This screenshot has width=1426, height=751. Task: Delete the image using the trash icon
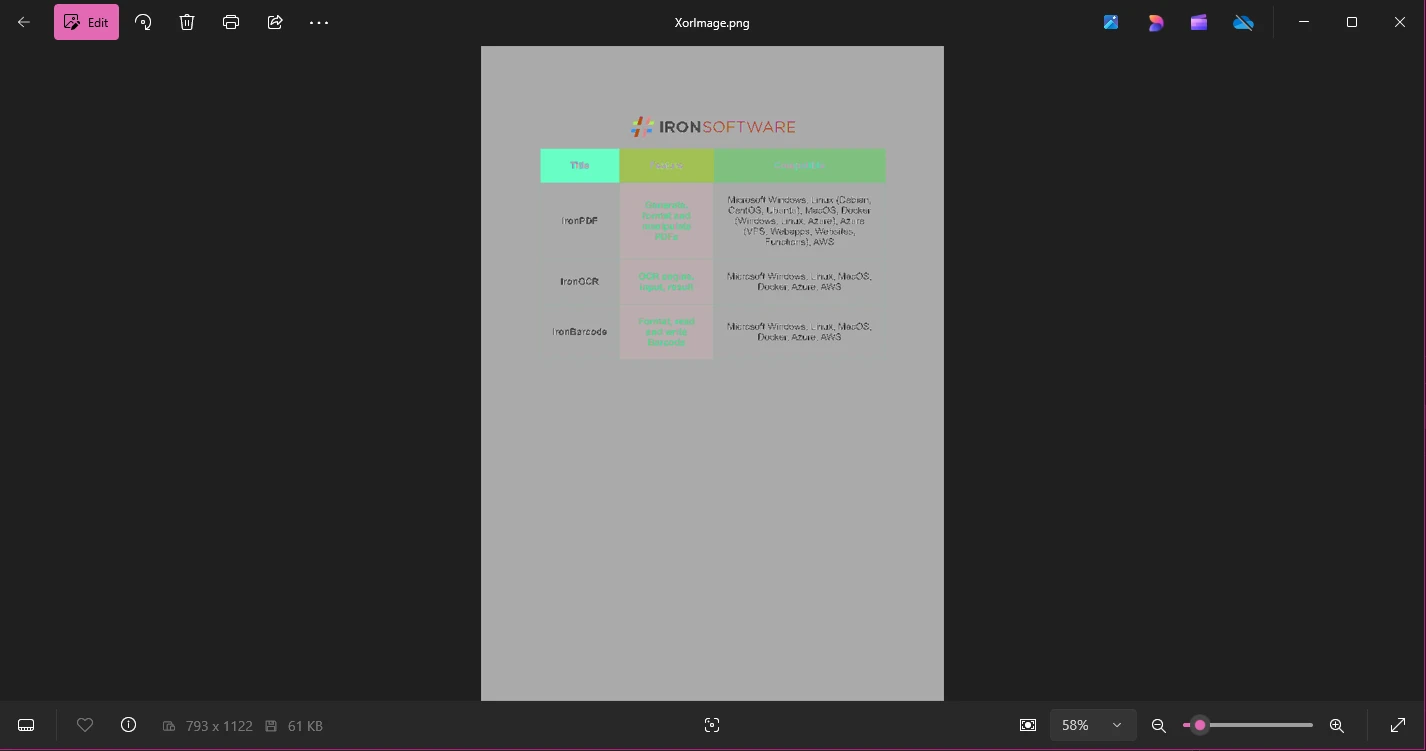click(x=187, y=22)
